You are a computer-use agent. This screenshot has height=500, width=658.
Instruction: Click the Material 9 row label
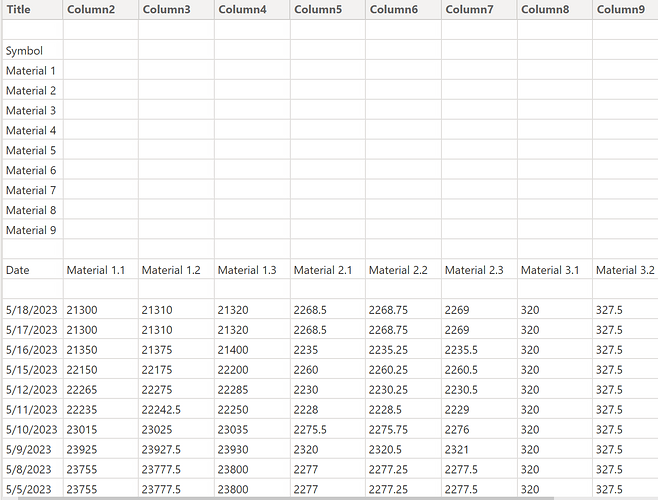tap(33, 230)
